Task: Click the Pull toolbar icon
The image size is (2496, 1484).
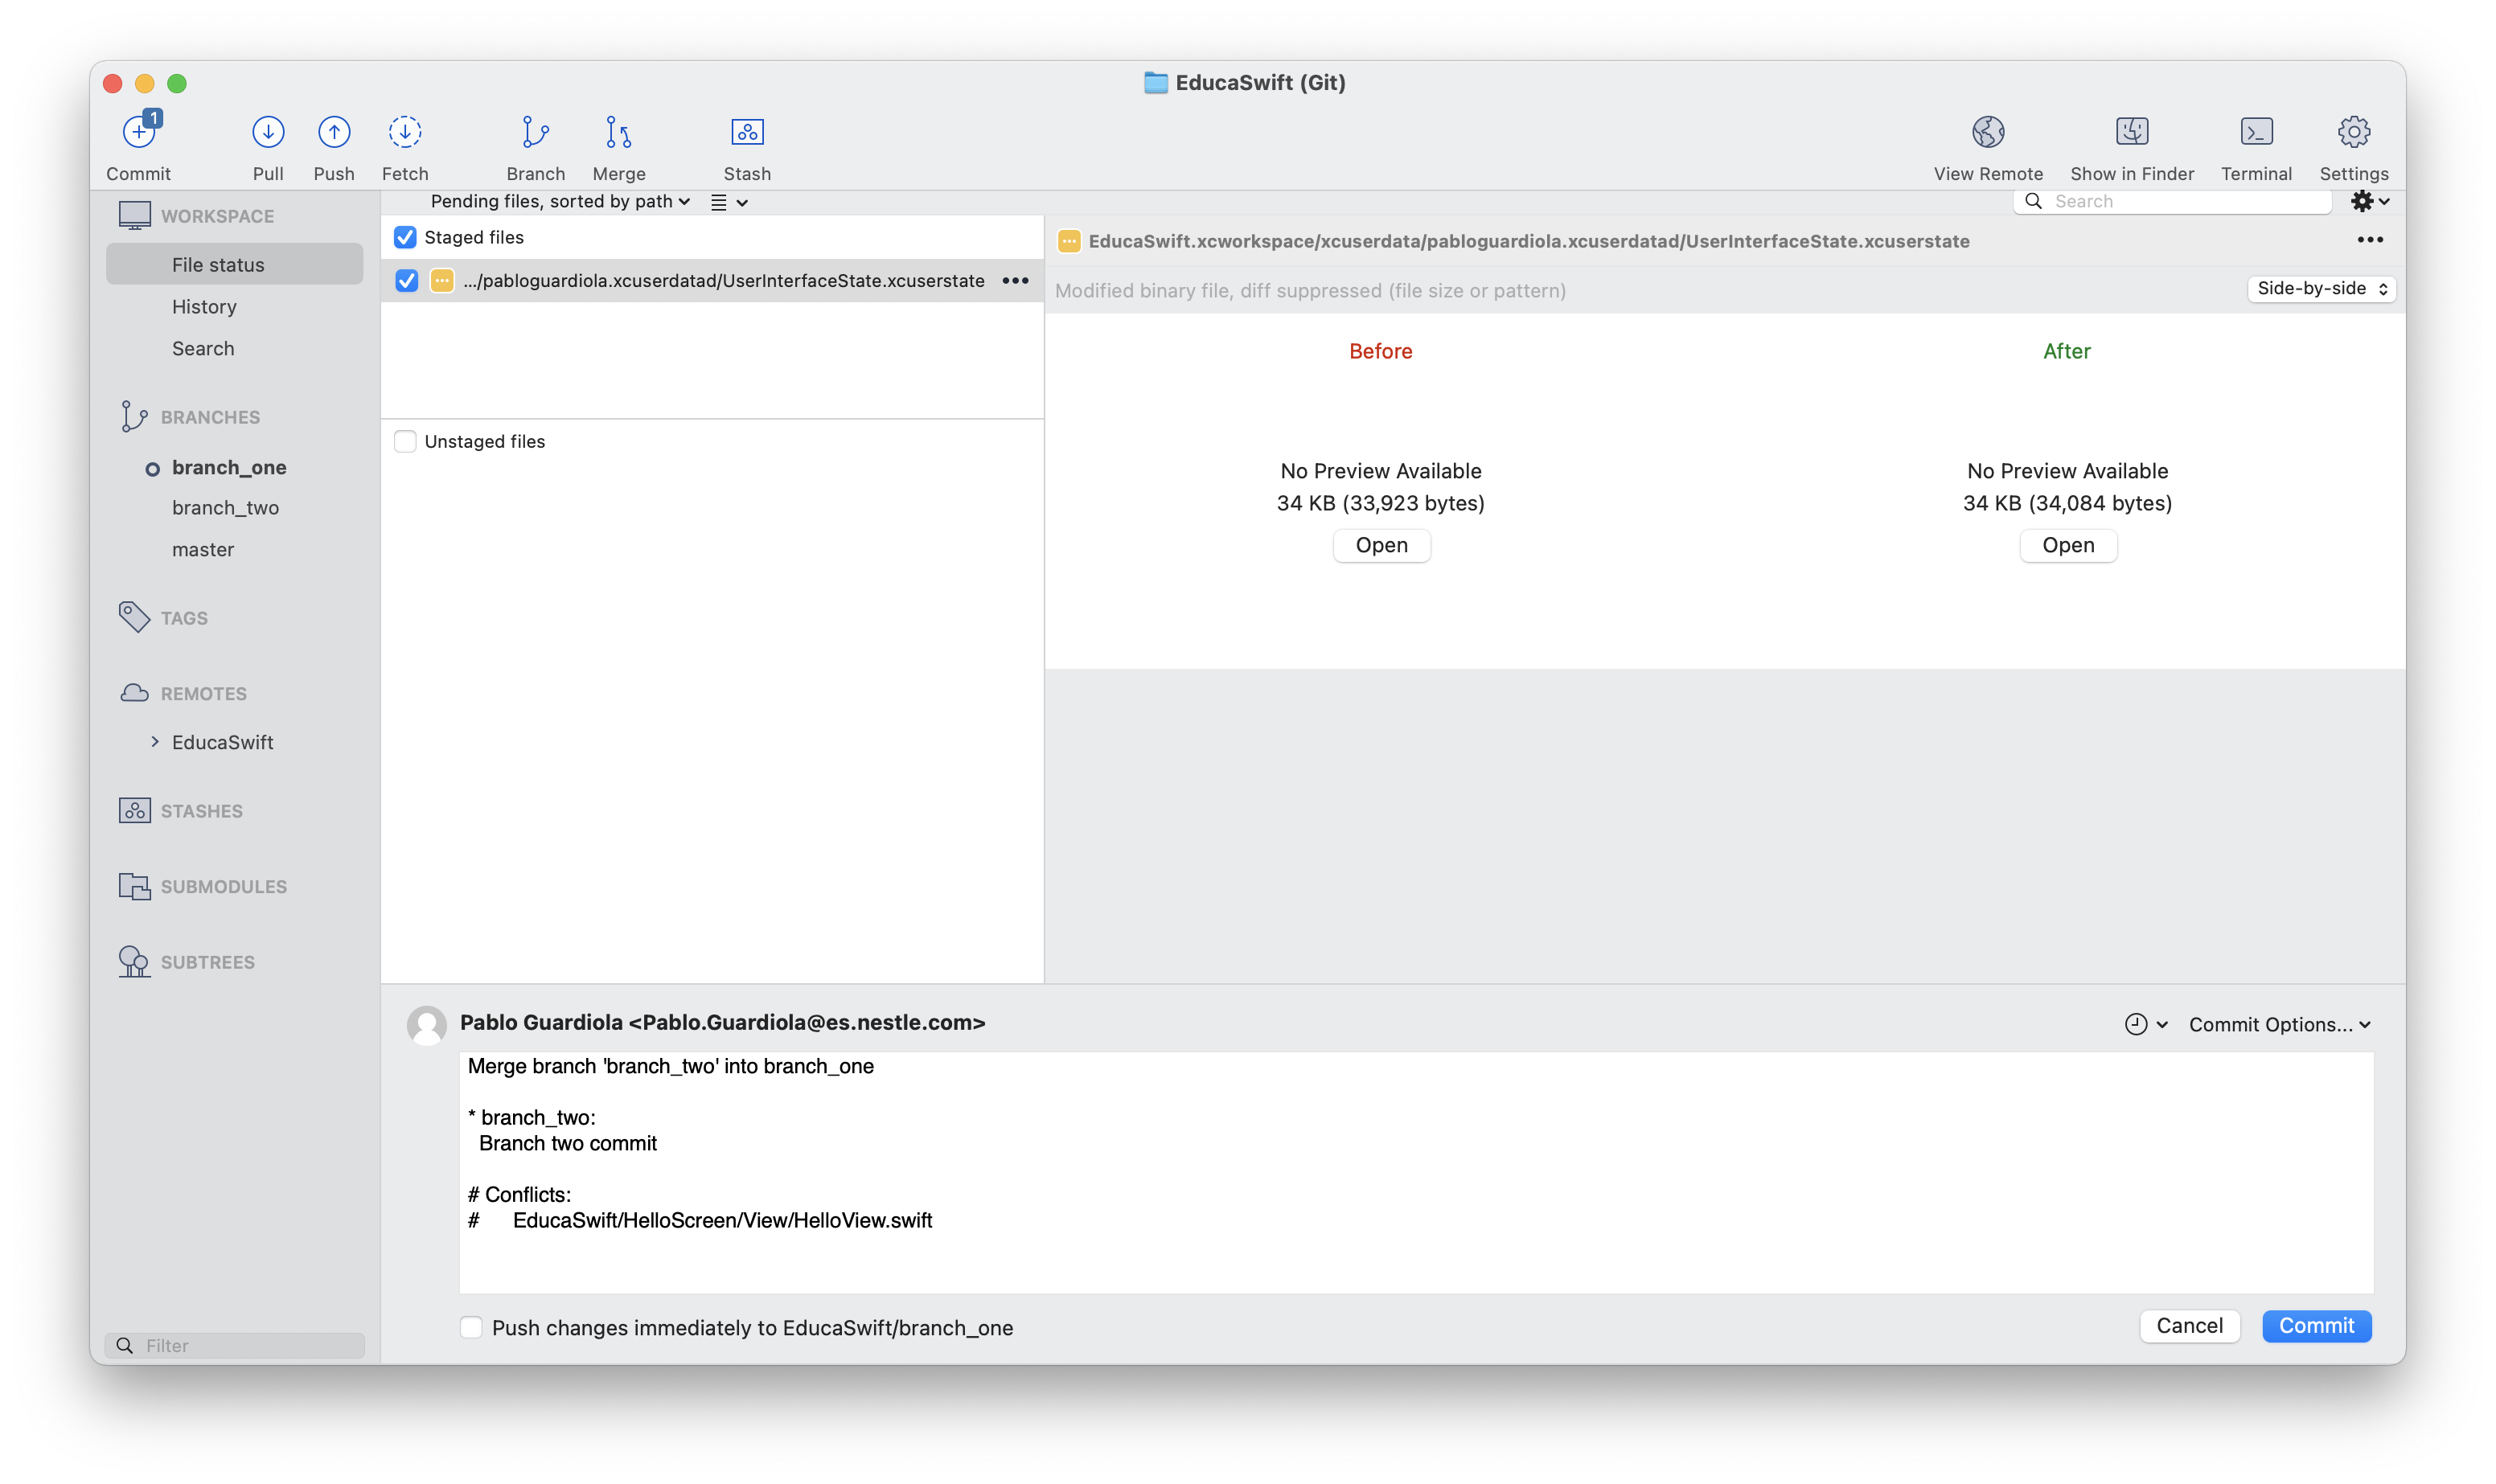Action: pyautogui.click(x=268, y=132)
